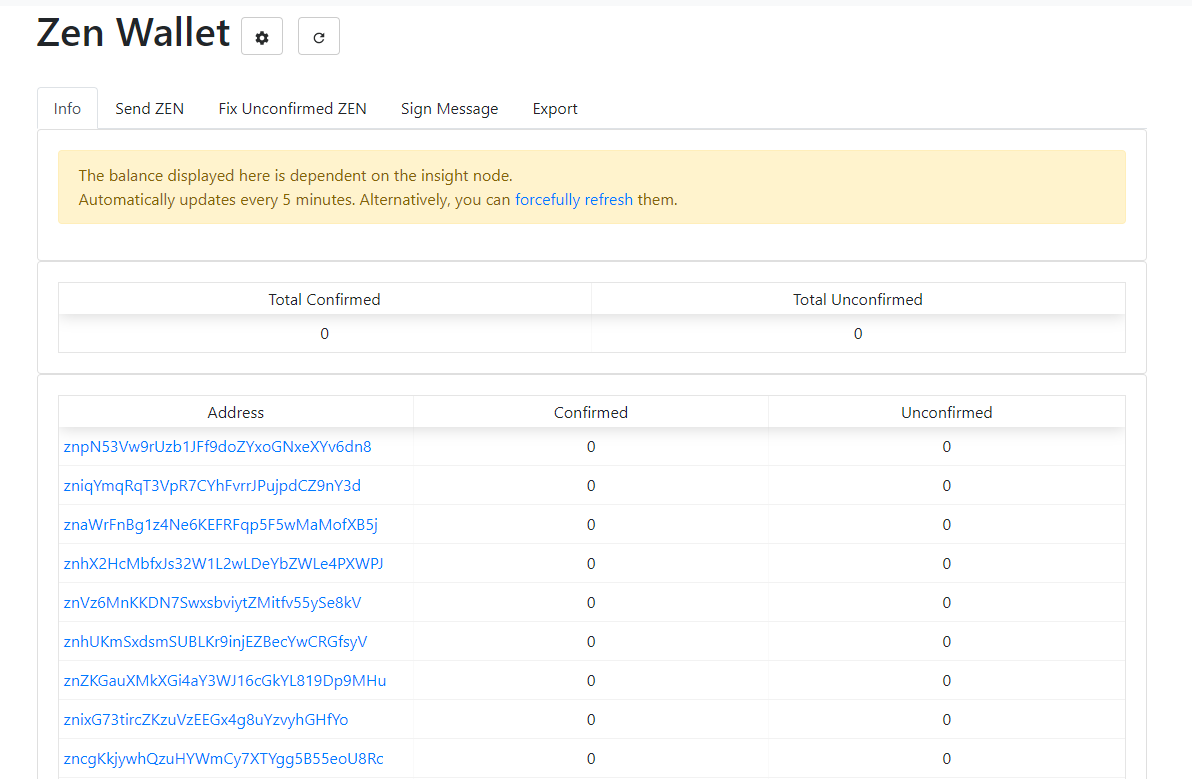The width and height of the screenshot is (1192, 779).
Task: Select address starting with zncgKkjywhQzu
Action: click(x=223, y=759)
